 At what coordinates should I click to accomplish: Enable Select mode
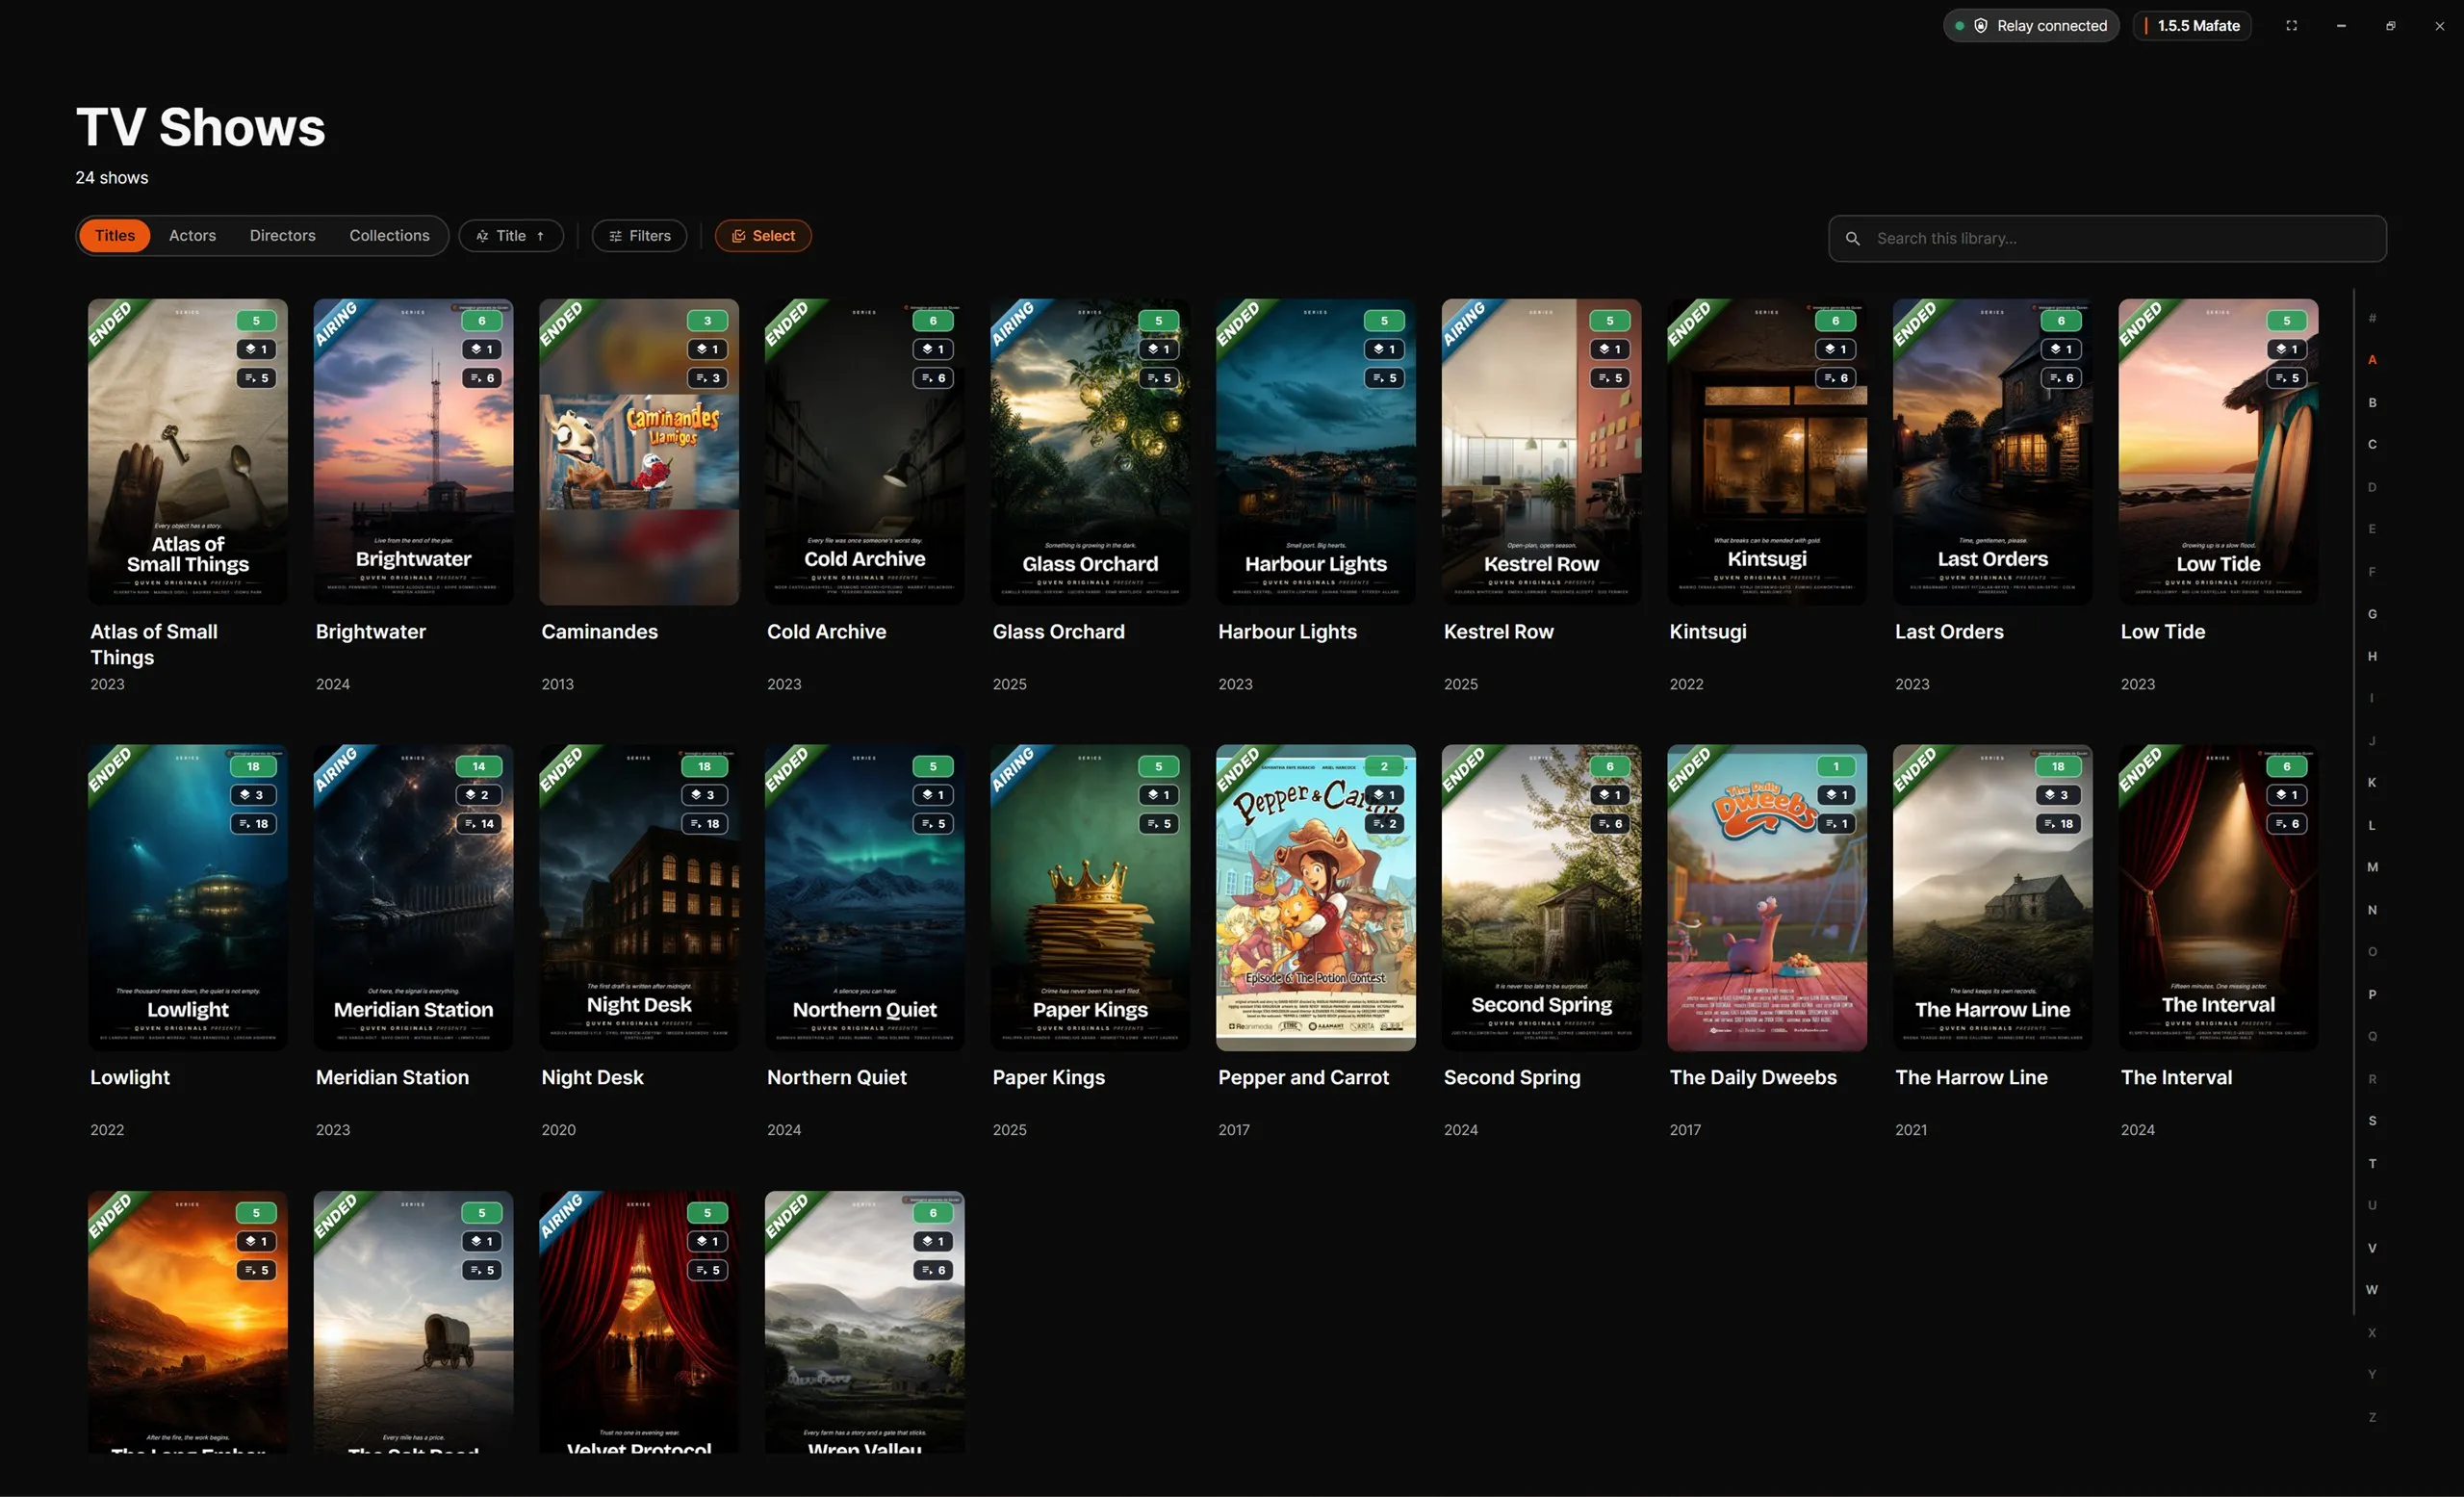point(763,236)
